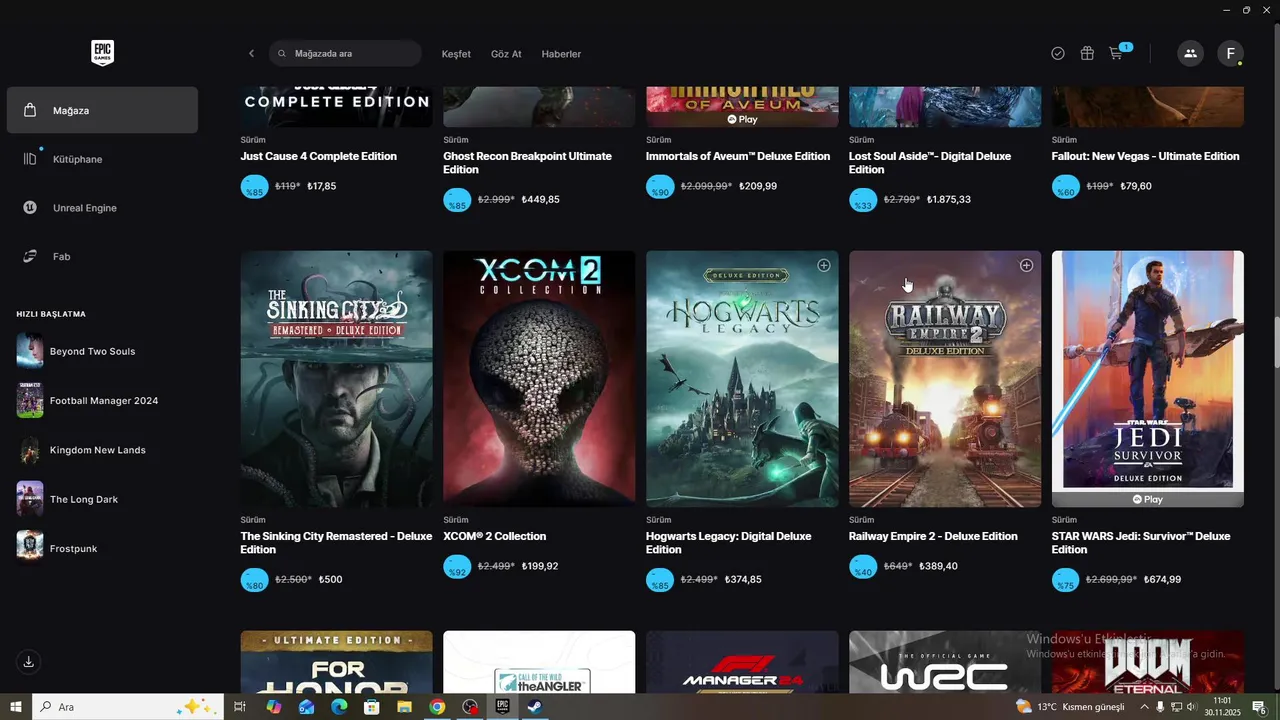Open the wishlist checkmark icon
Screen dimensions: 1280x720
point(1058,54)
